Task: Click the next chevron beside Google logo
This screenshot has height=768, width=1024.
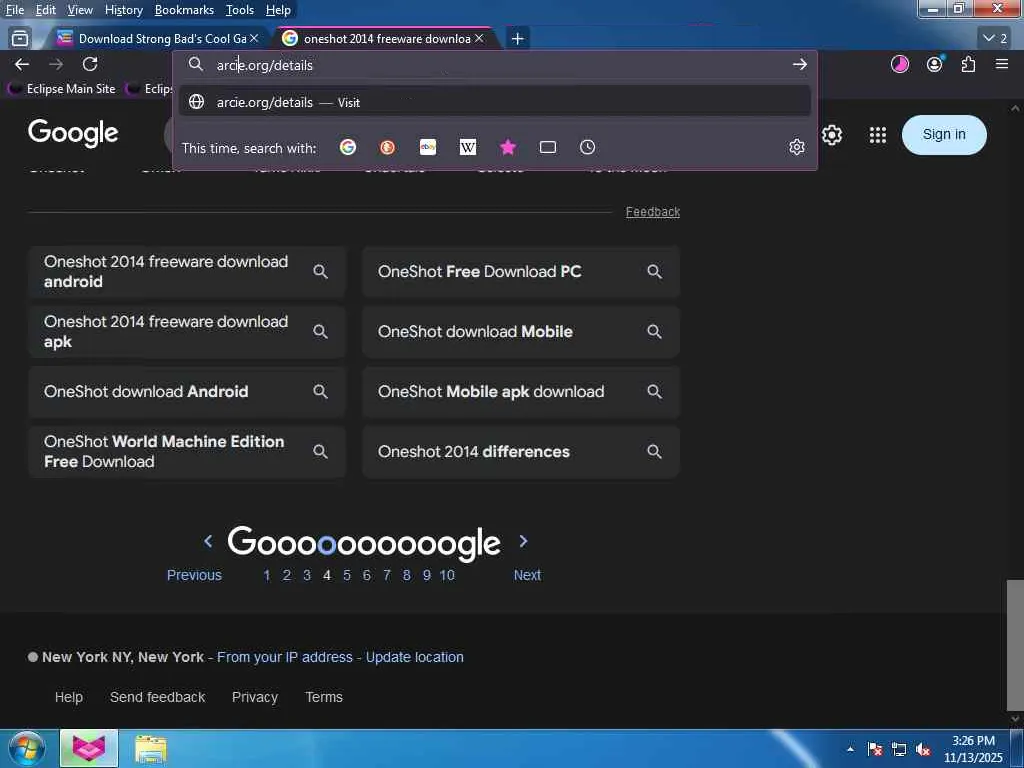Action: 523,541
